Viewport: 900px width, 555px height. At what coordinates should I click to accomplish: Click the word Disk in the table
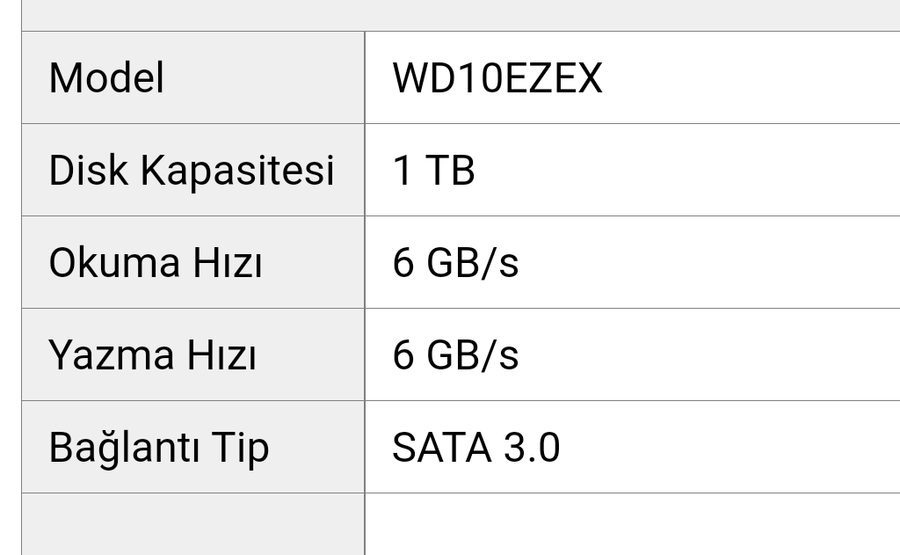[x=88, y=170]
